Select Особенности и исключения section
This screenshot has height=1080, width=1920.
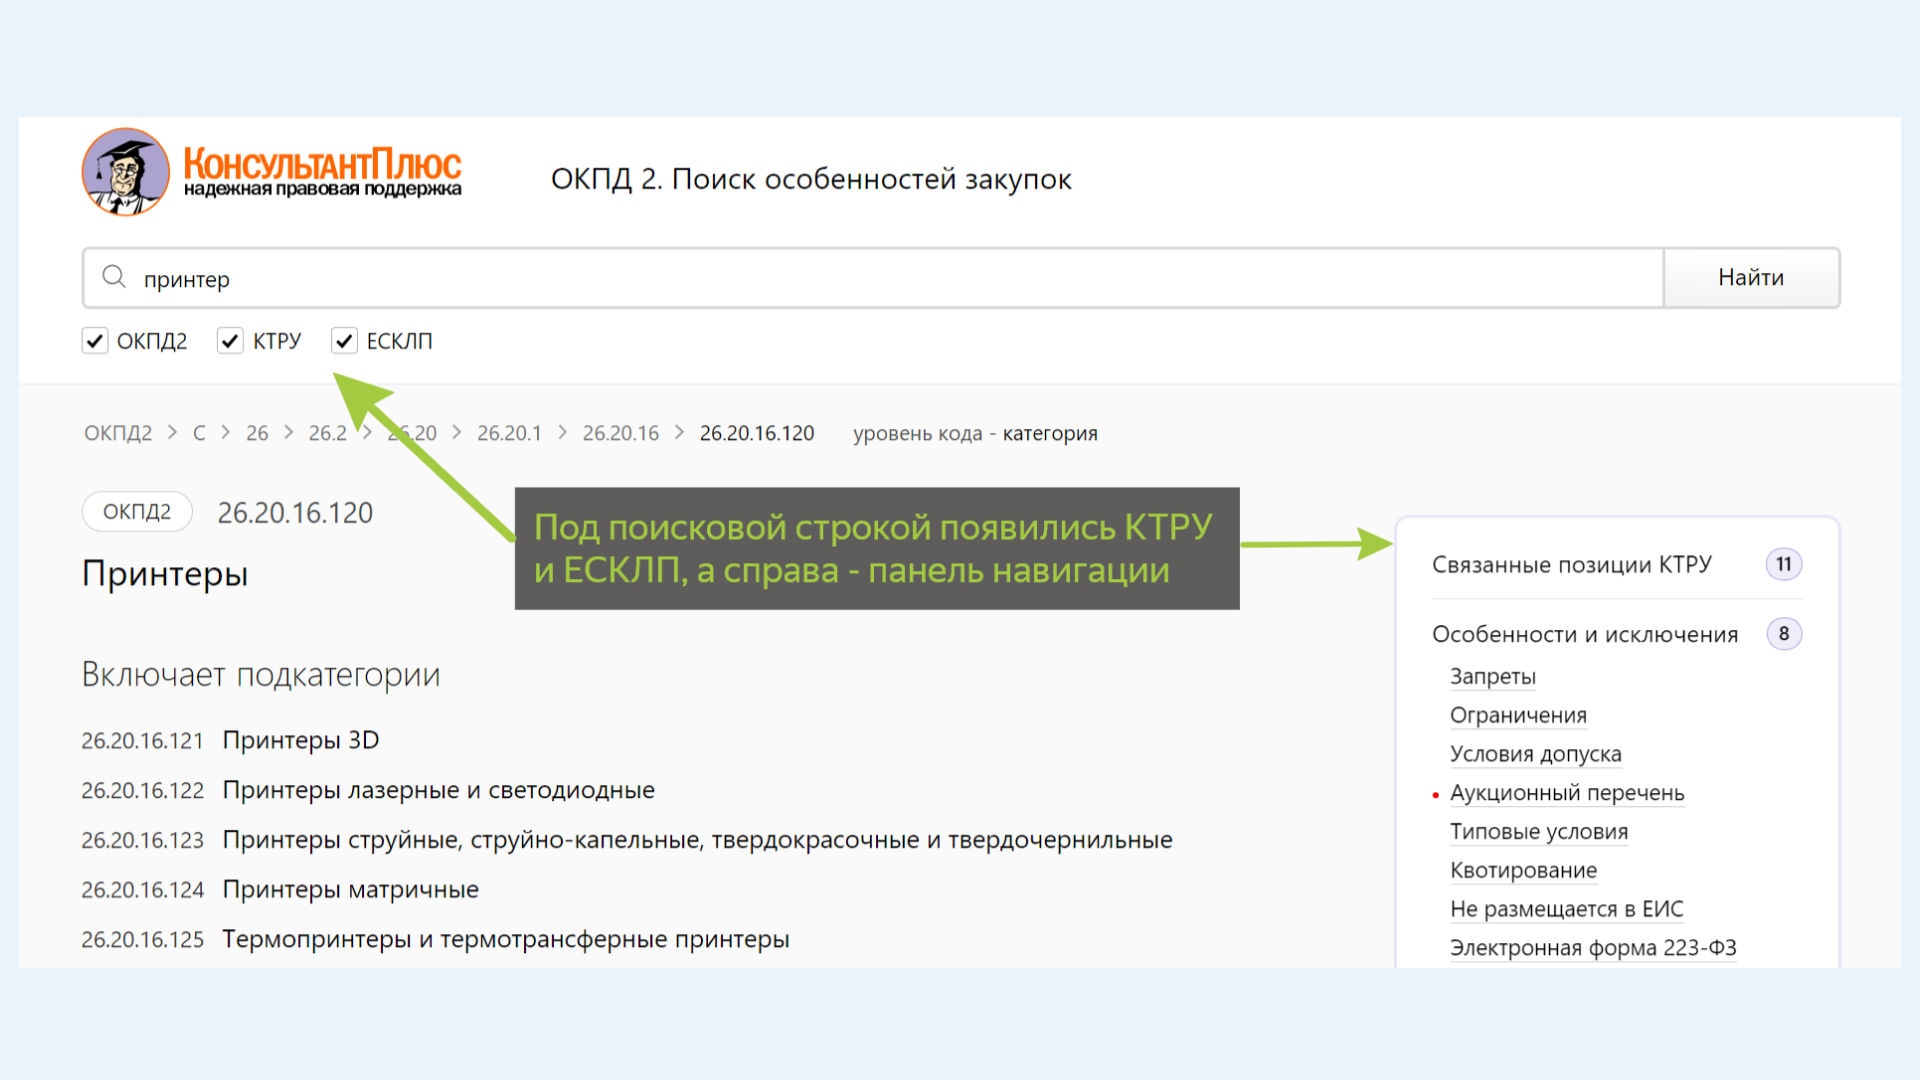[1584, 634]
